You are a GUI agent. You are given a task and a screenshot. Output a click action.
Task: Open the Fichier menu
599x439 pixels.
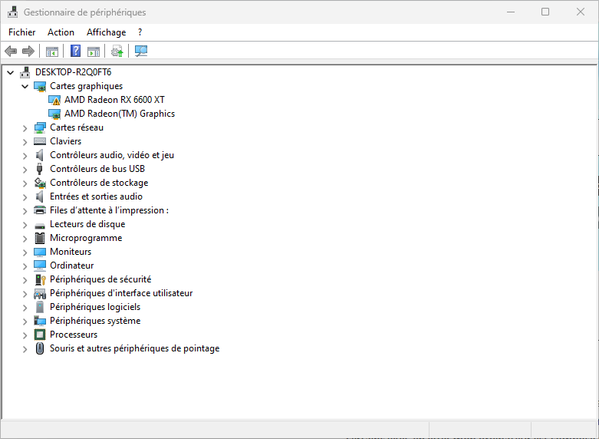[22, 32]
